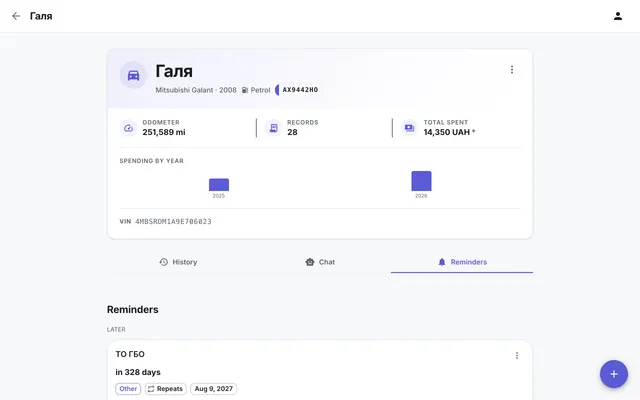Click the VIN number text

pyautogui.click(x=173, y=222)
